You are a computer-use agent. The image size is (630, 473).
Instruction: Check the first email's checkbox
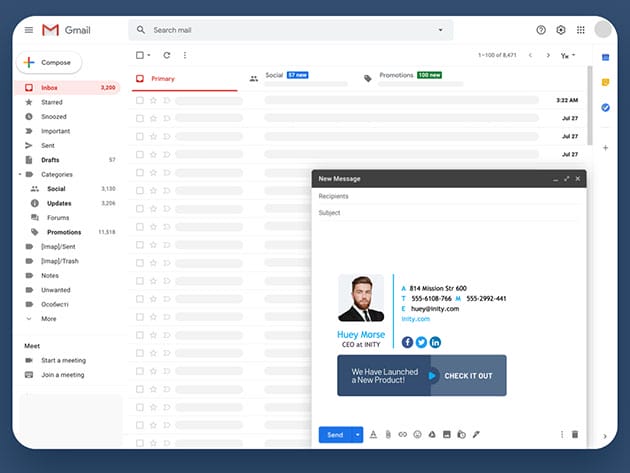point(140,100)
